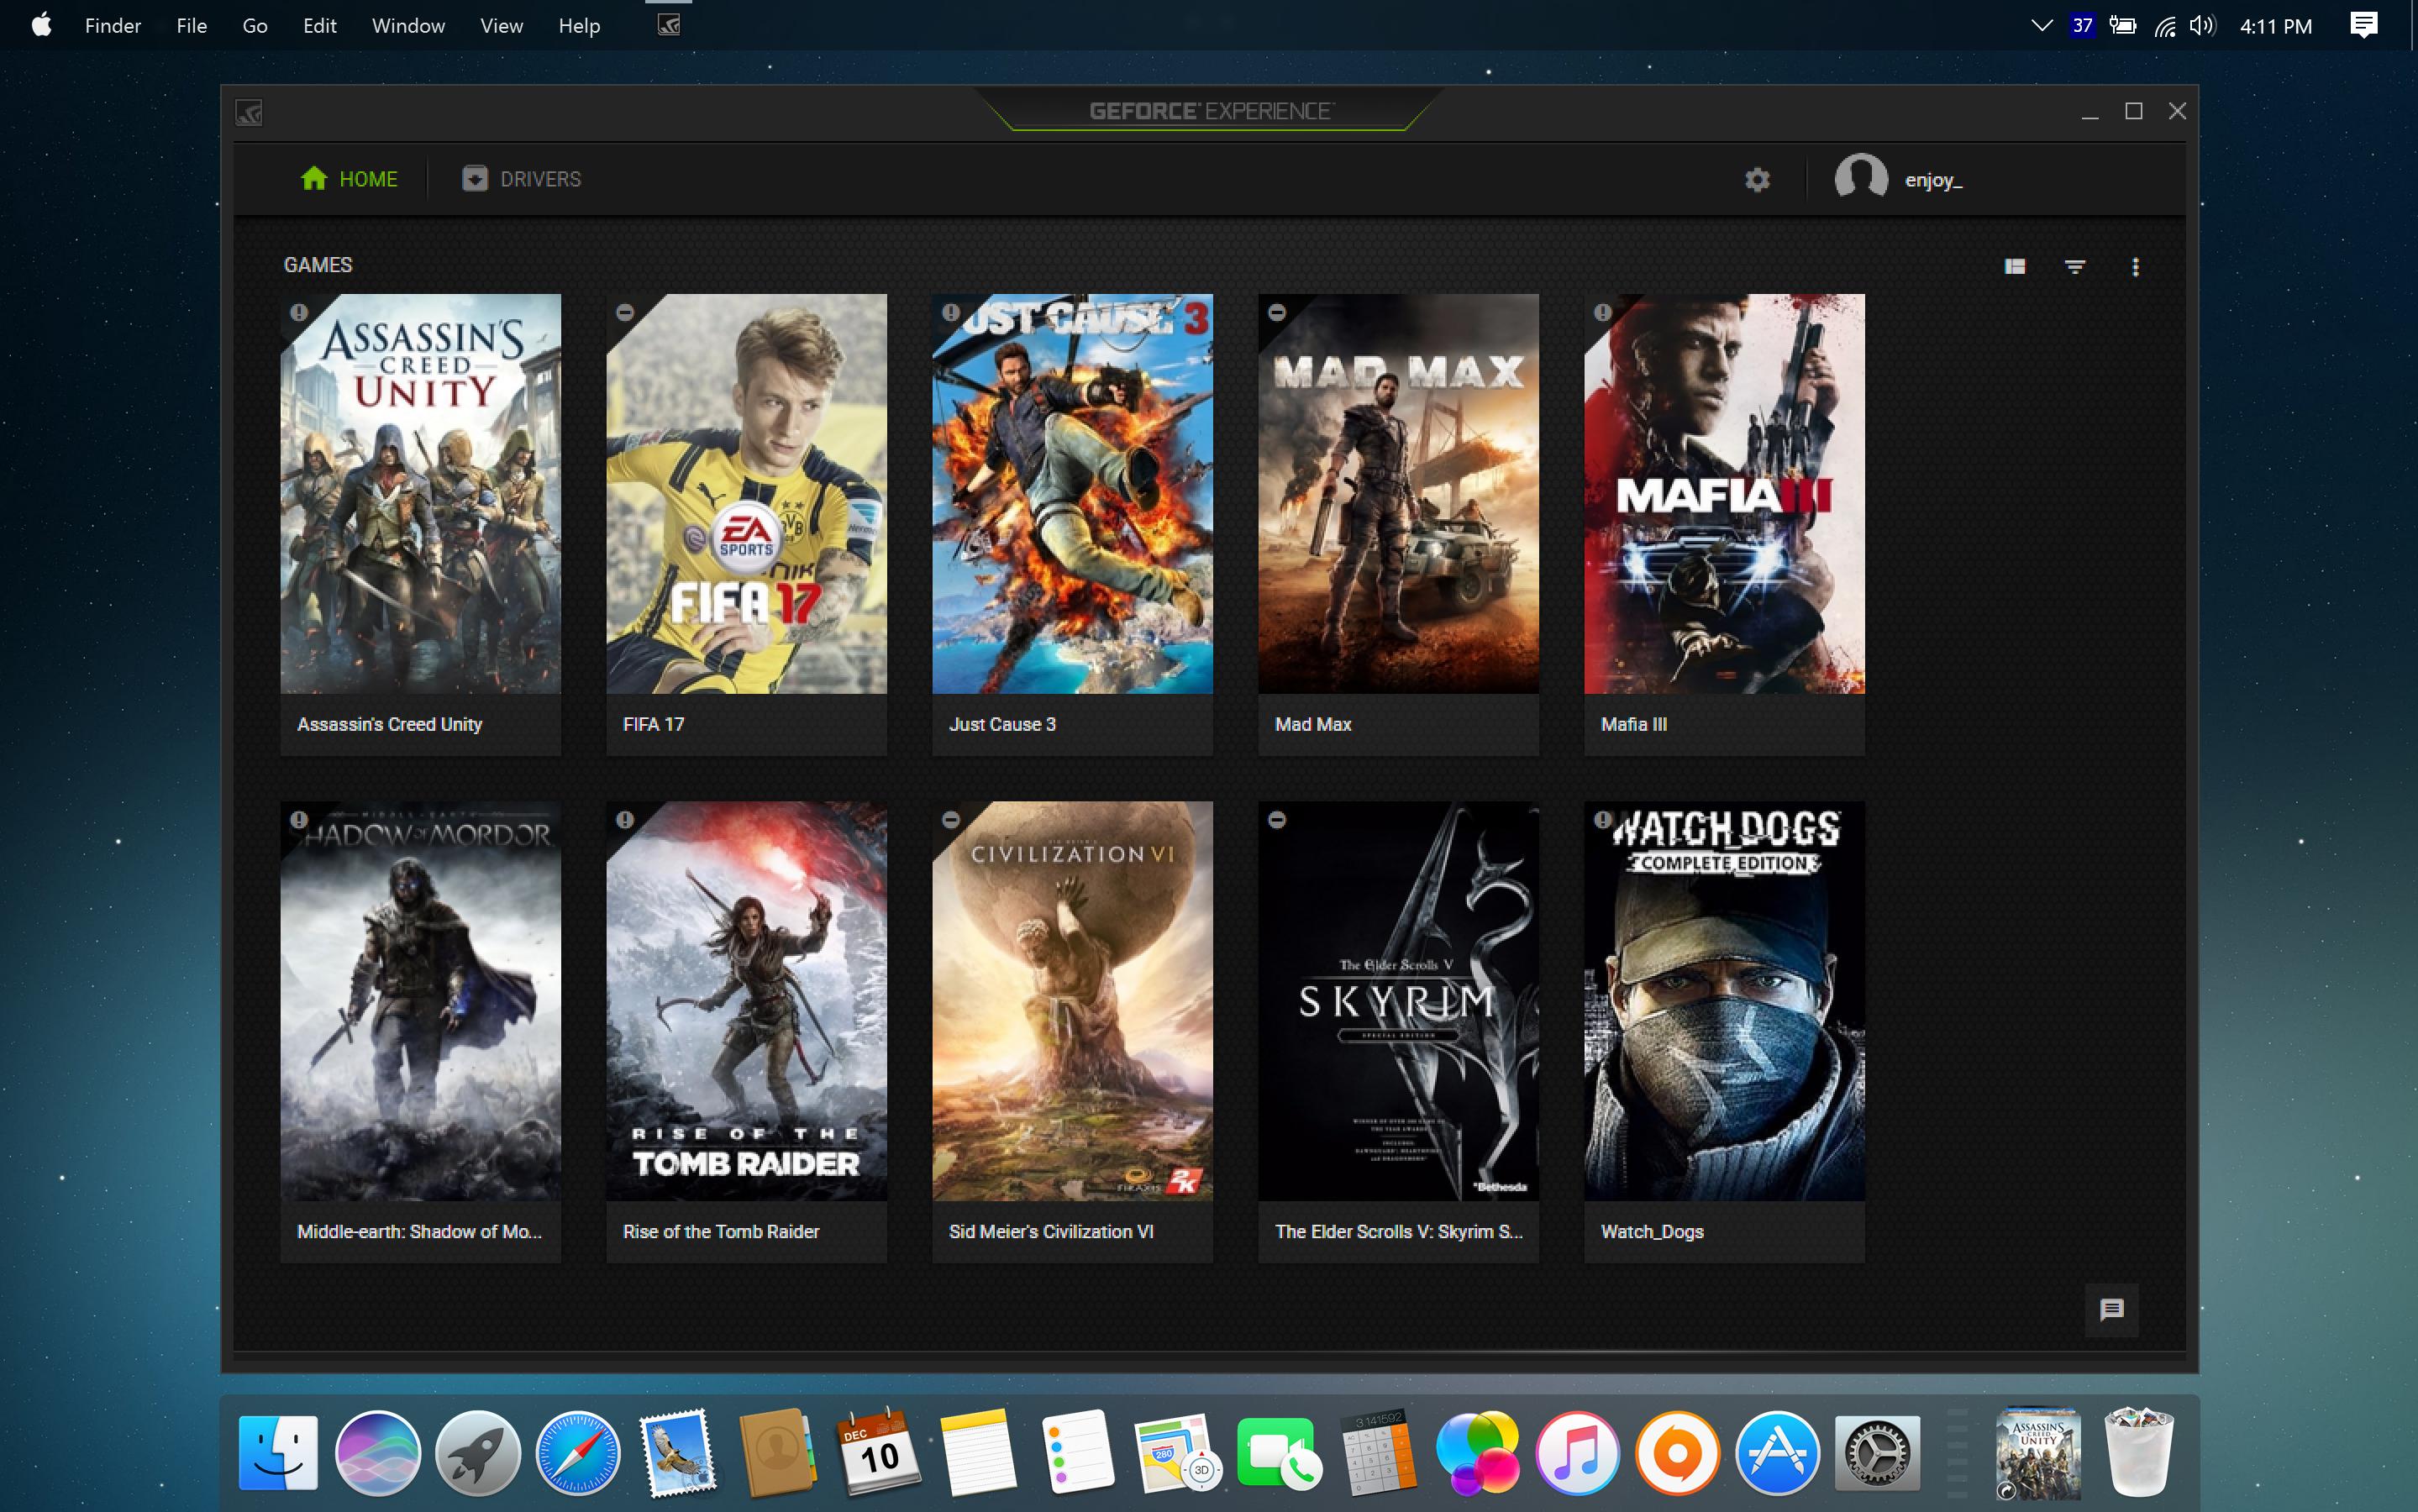Select the Rise of the Tomb Raider cover
Viewport: 2418px width, 1512px height.
(747, 1001)
